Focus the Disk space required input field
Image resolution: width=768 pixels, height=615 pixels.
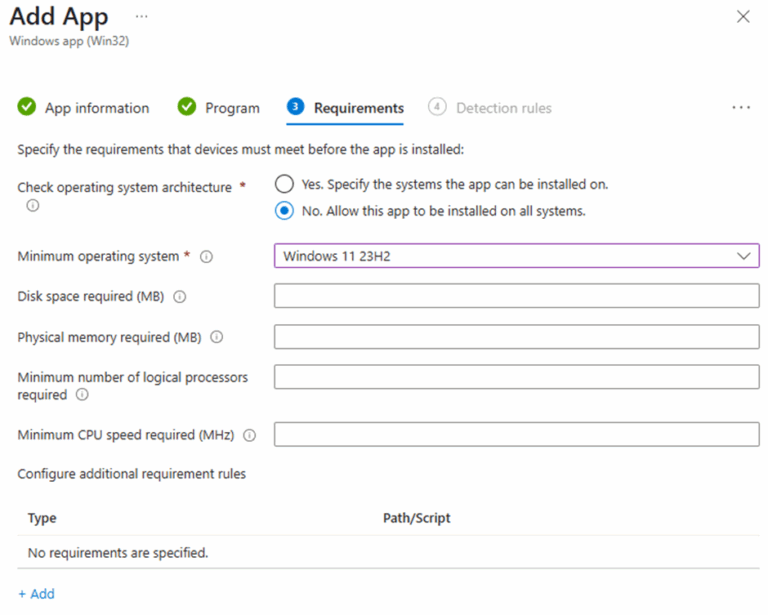pyautogui.click(x=517, y=296)
